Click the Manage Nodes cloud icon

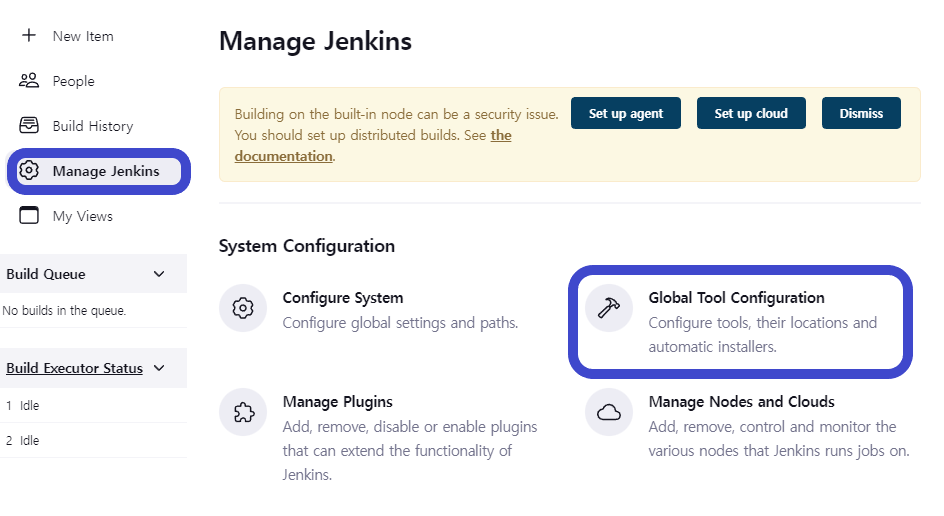click(x=609, y=412)
